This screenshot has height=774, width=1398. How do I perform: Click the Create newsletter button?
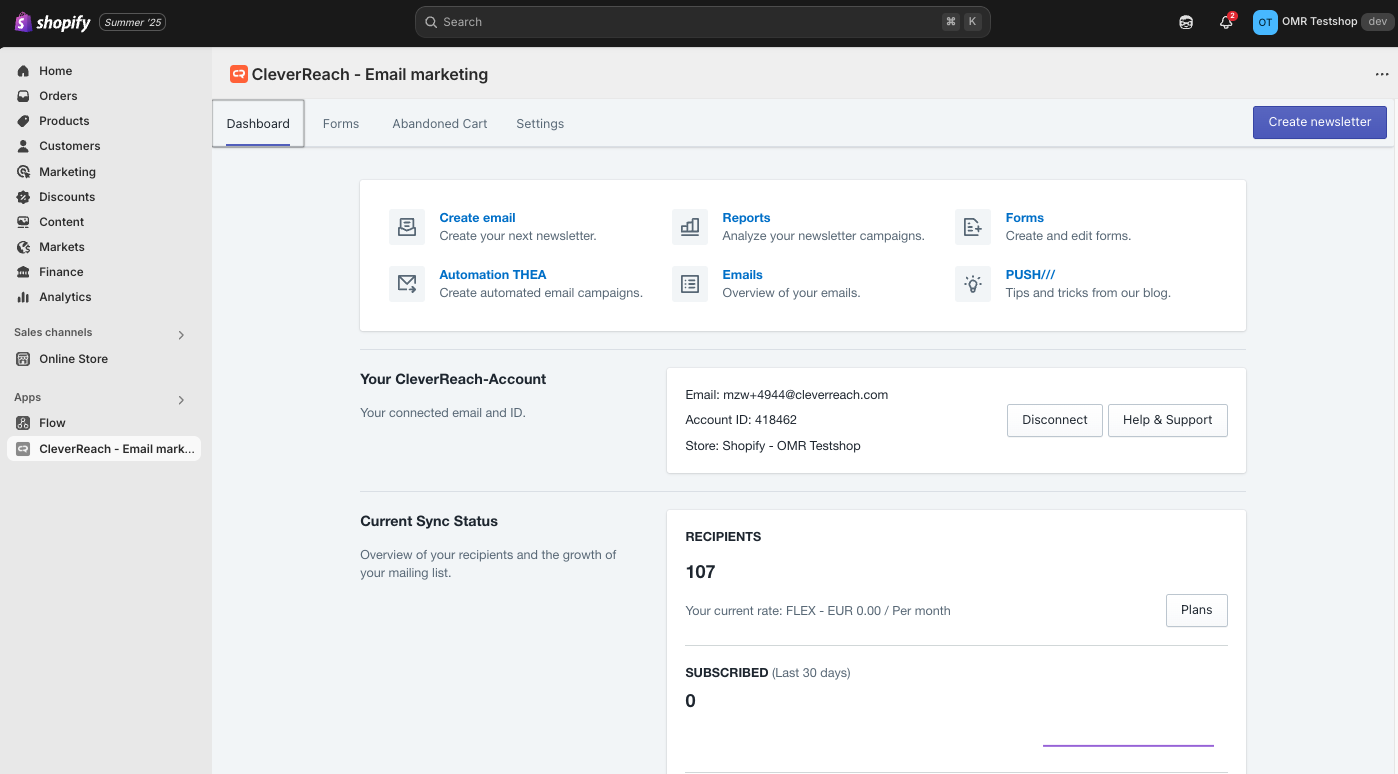[1320, 122]
